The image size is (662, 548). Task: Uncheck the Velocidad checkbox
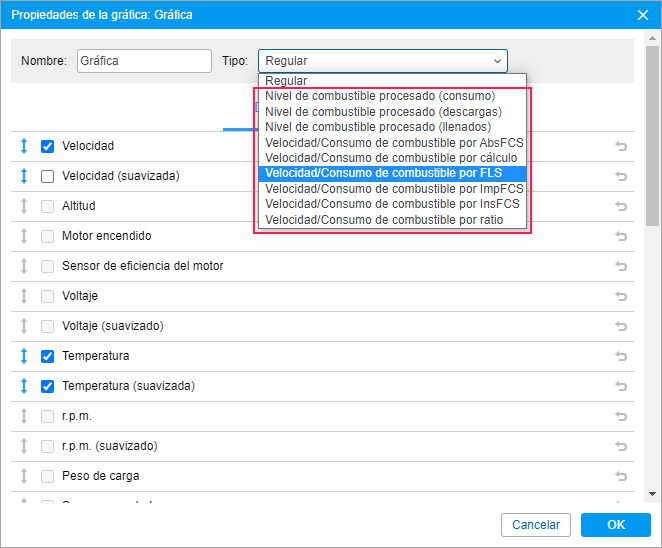click(x=47, y=146)
